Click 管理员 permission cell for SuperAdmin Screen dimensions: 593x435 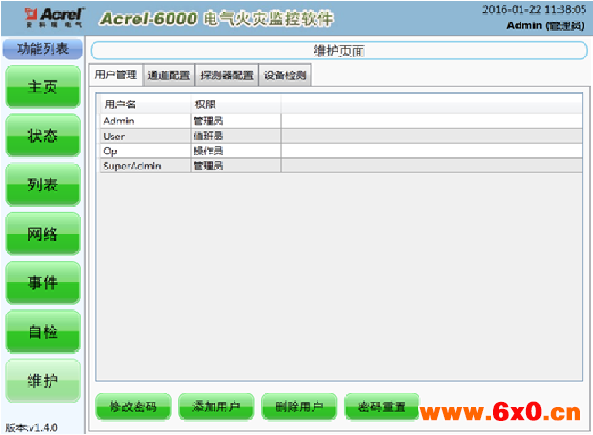click(236, 166)
